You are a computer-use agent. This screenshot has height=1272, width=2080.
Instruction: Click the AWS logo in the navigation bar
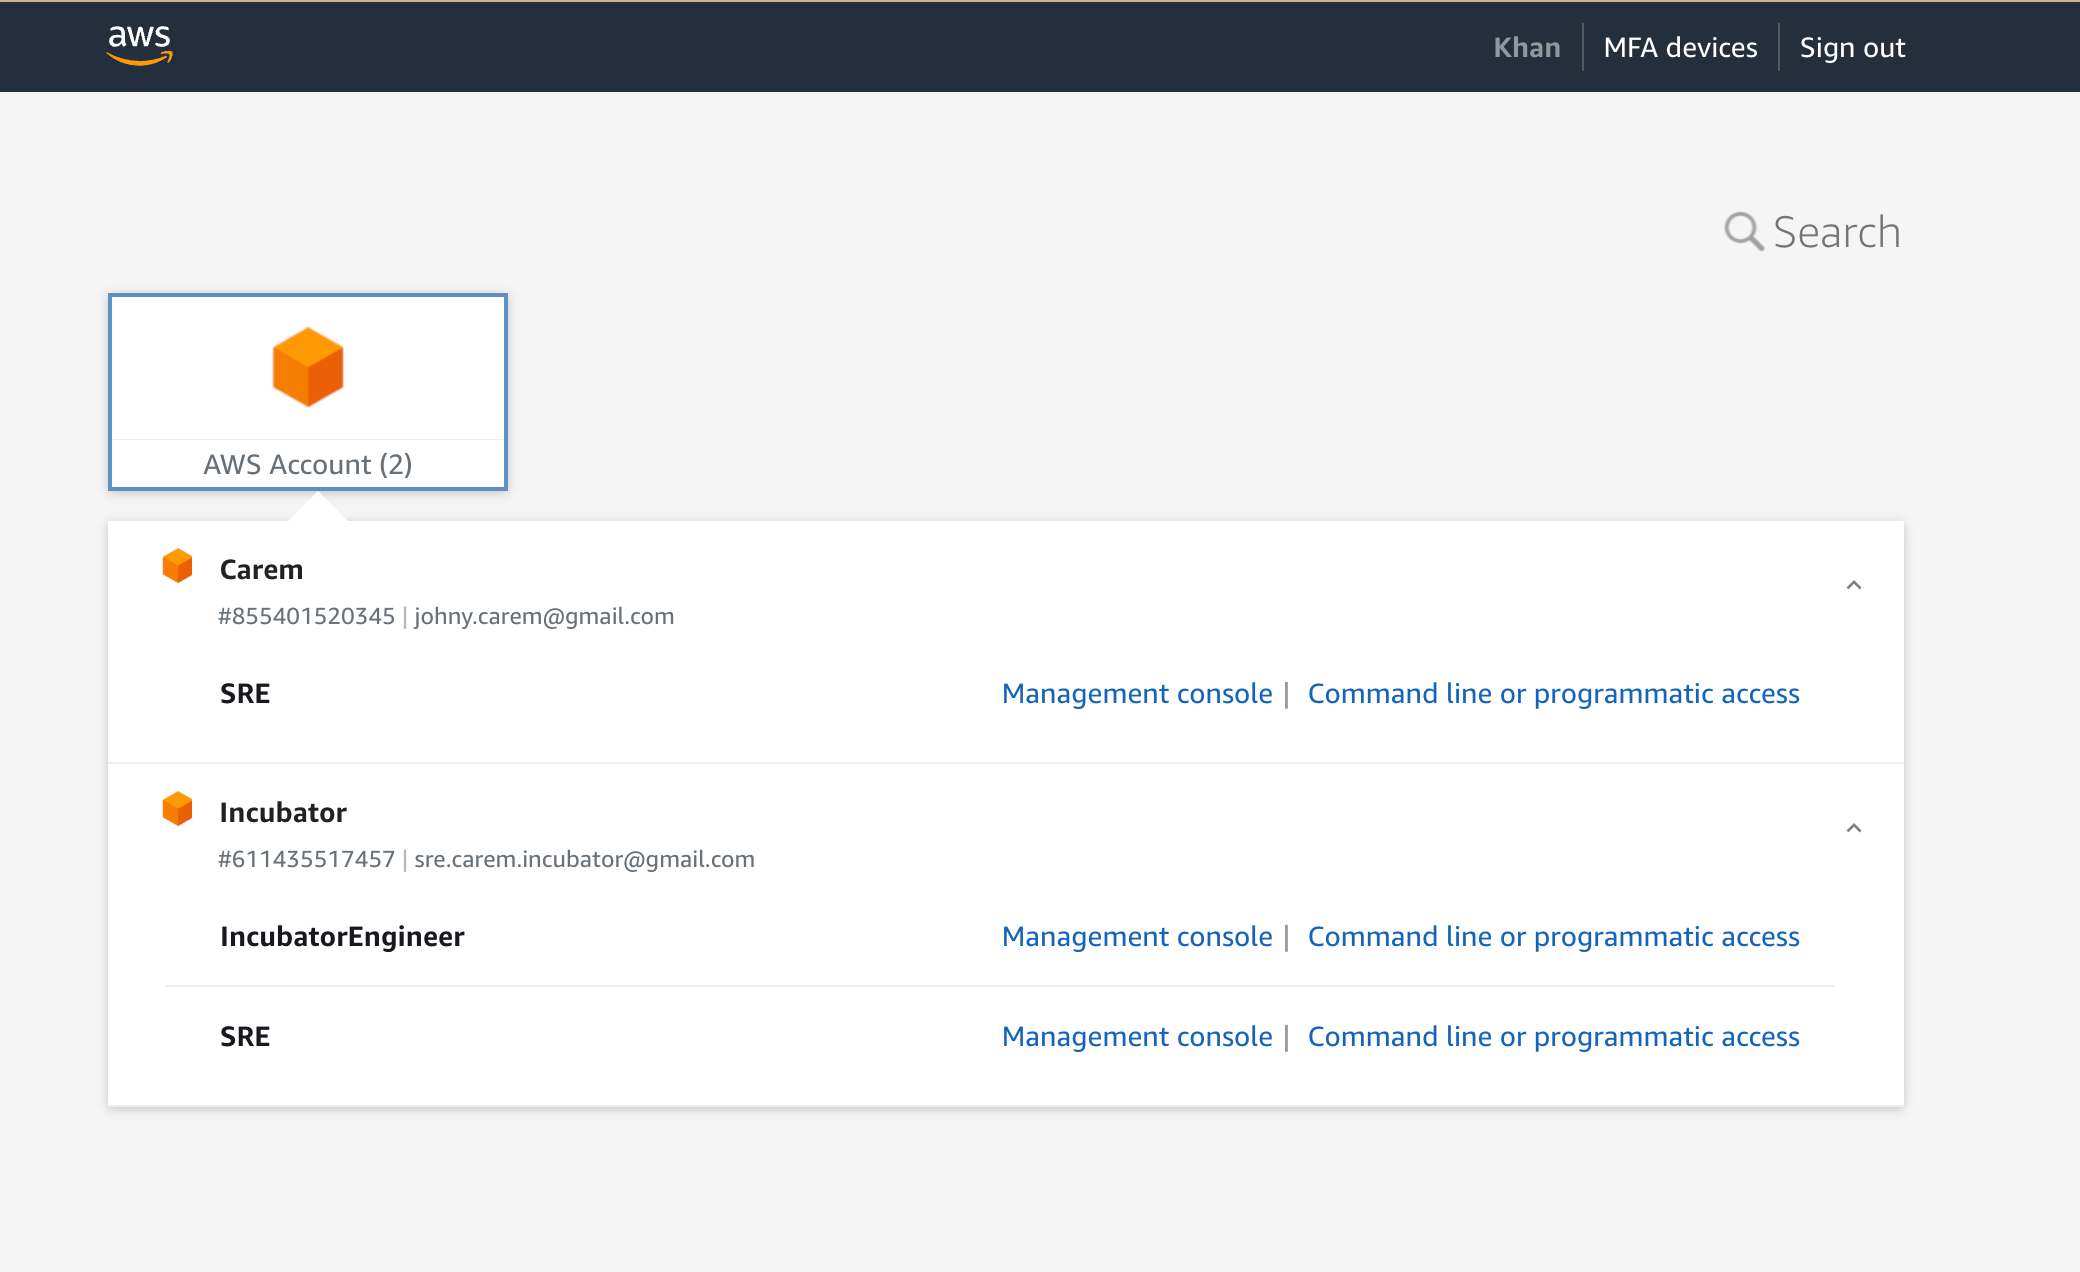(x=139, y=44)
